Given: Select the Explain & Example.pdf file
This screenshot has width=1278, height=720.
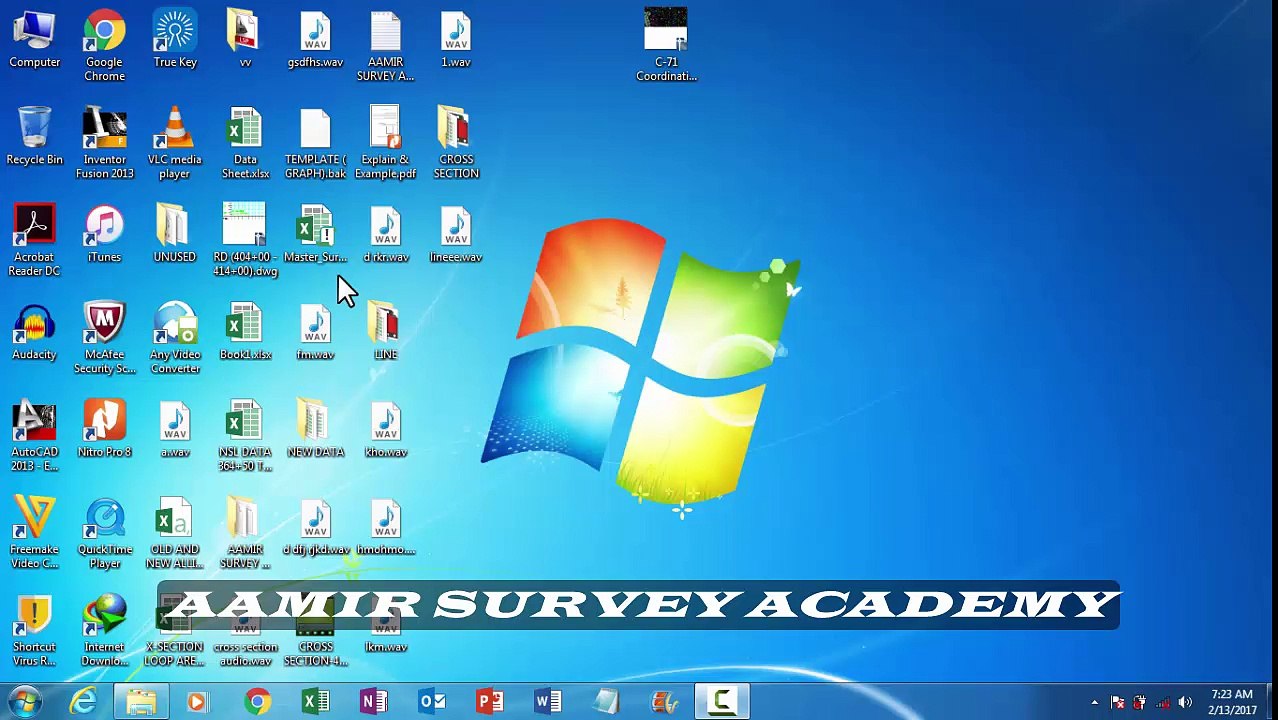Looking at the screenshot, I should [x=385, y=143].
